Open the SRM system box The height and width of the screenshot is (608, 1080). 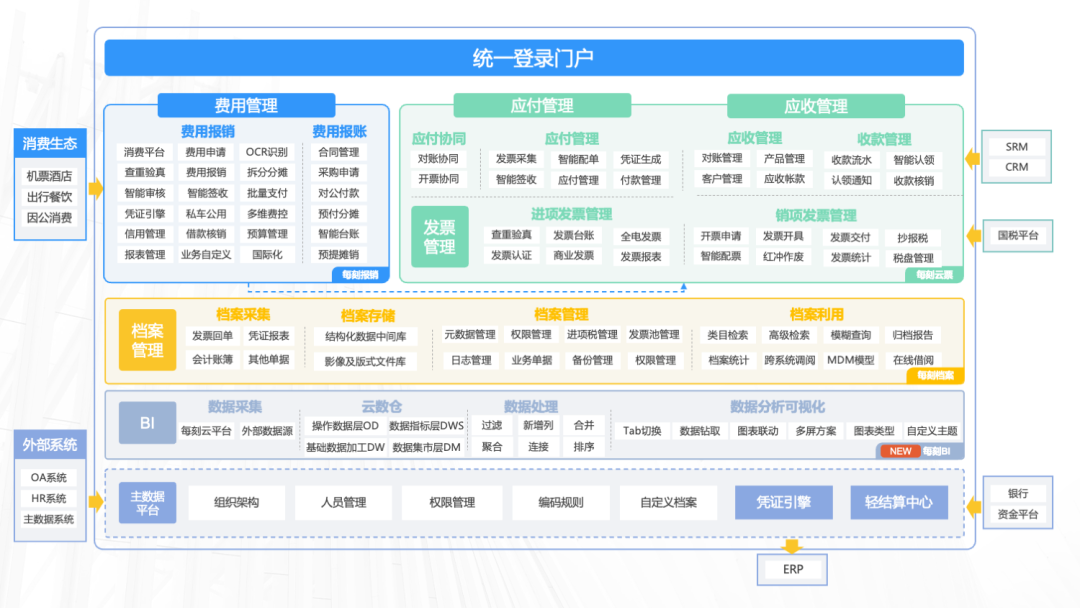tap(1016, 146)
